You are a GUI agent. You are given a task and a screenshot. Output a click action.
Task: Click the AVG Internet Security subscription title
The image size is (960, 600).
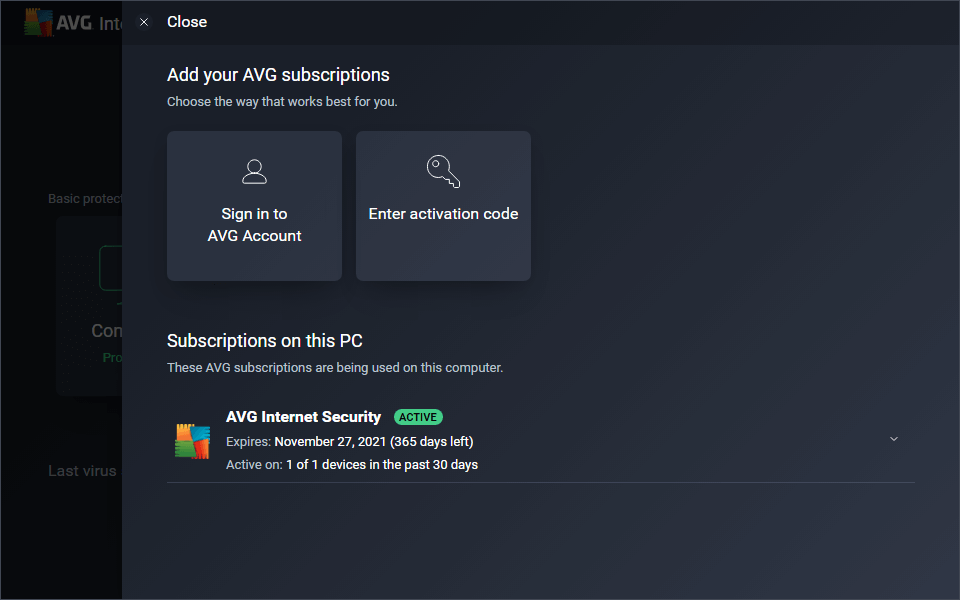[303, 417]
